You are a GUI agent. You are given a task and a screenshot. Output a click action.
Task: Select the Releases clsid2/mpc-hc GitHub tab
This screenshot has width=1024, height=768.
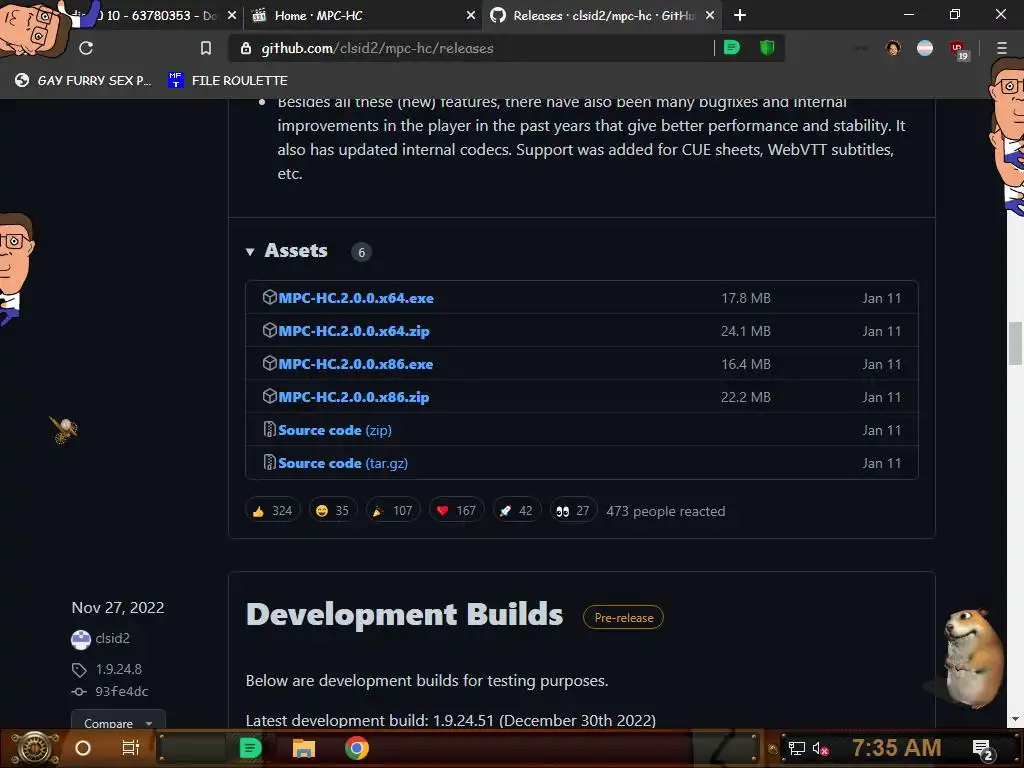(x=602, y=15)
